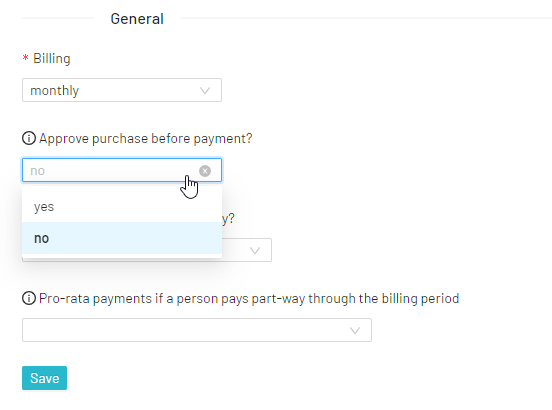Click the Billing field label

tap(52, 58)
